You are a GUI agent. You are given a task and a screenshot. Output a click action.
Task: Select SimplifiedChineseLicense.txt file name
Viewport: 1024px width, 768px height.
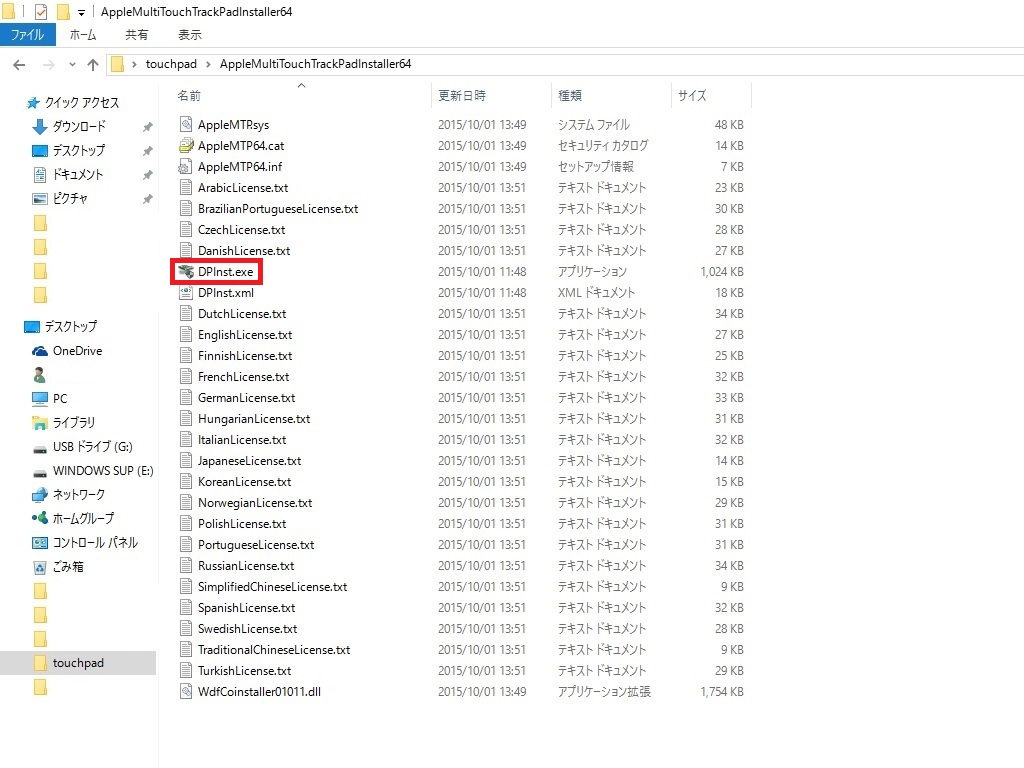(x=272, y=587)
